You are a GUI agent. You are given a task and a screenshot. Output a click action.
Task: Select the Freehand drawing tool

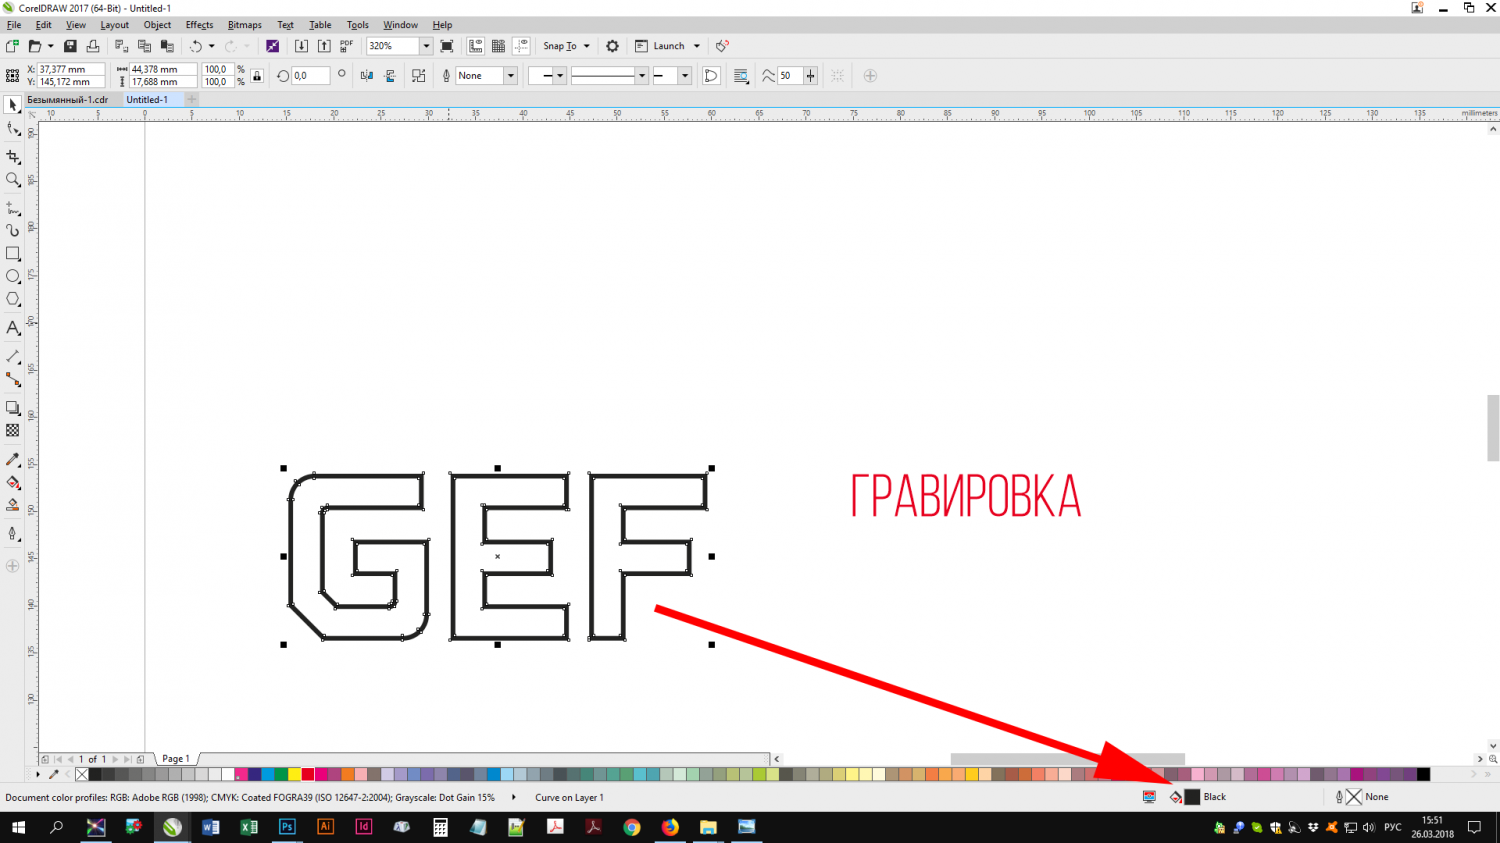(13, 208)
